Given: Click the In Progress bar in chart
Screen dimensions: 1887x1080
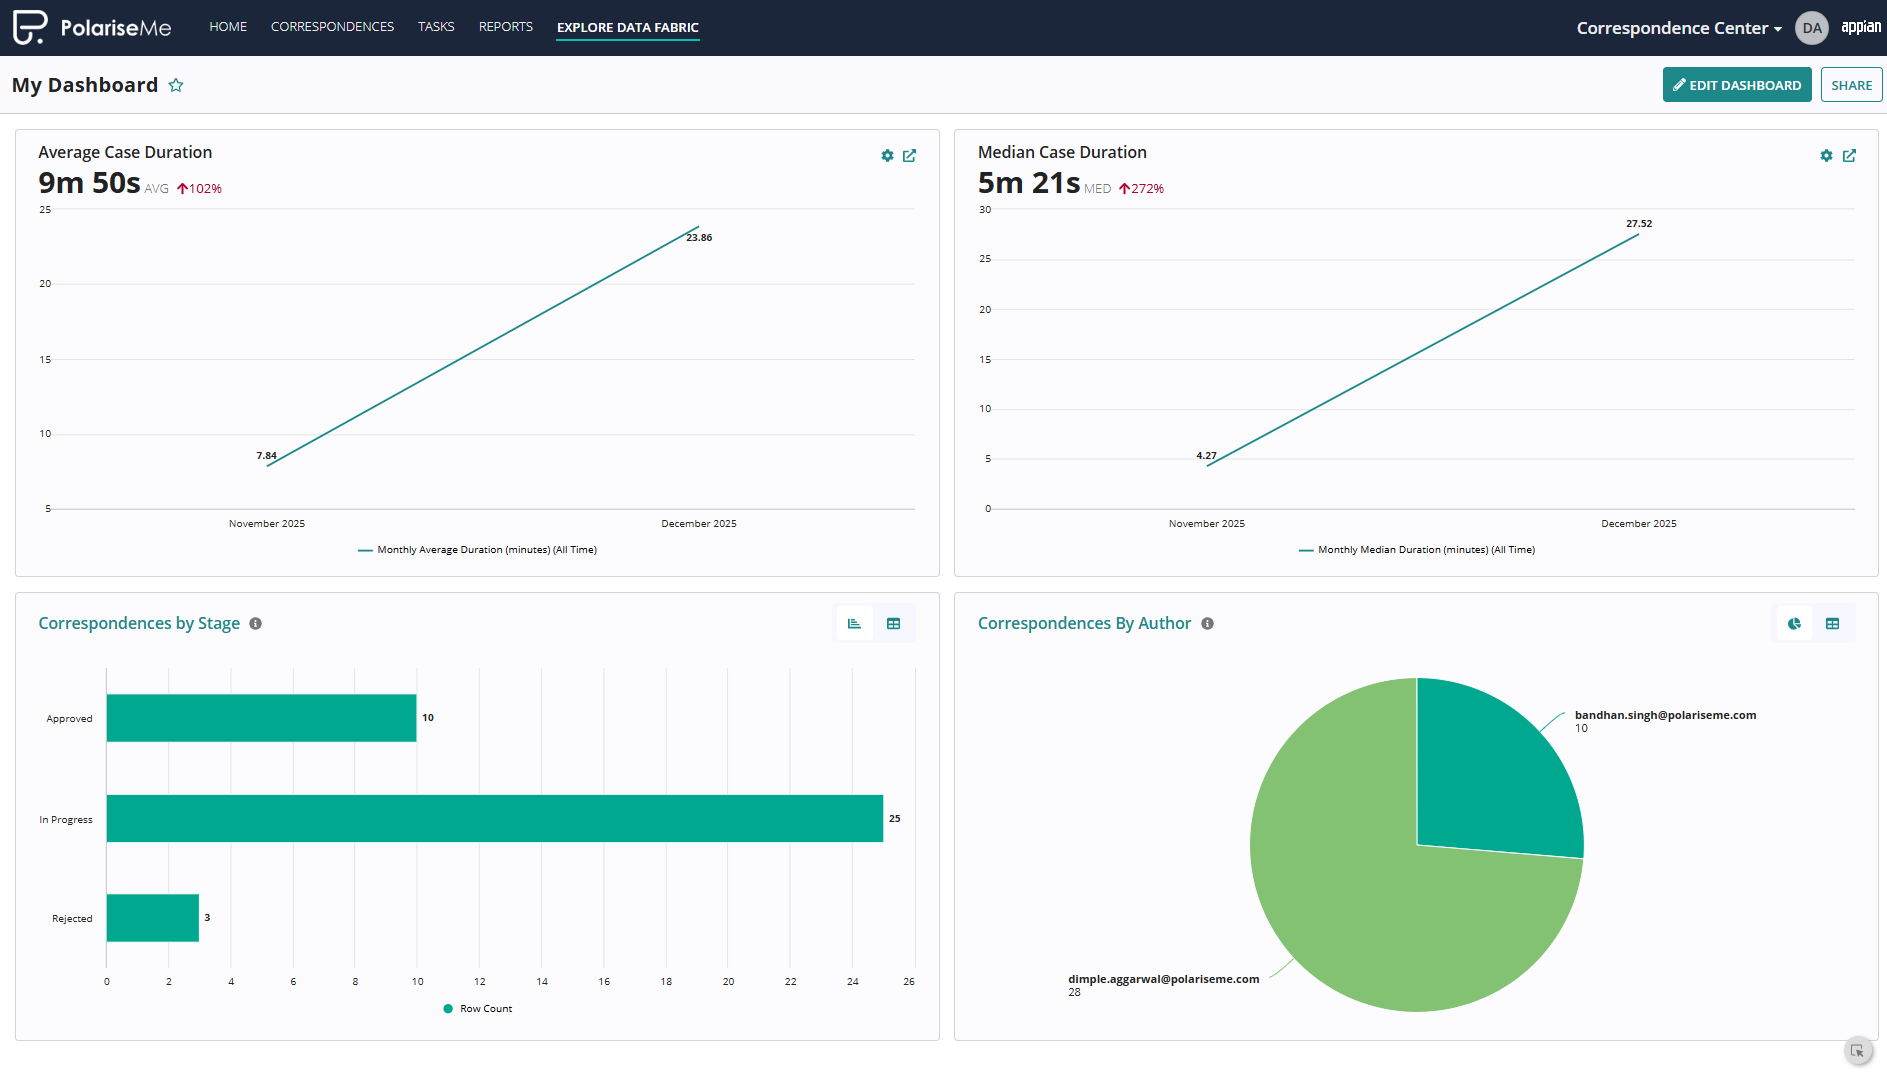Looking at the screenshot, I should (494, 819).
